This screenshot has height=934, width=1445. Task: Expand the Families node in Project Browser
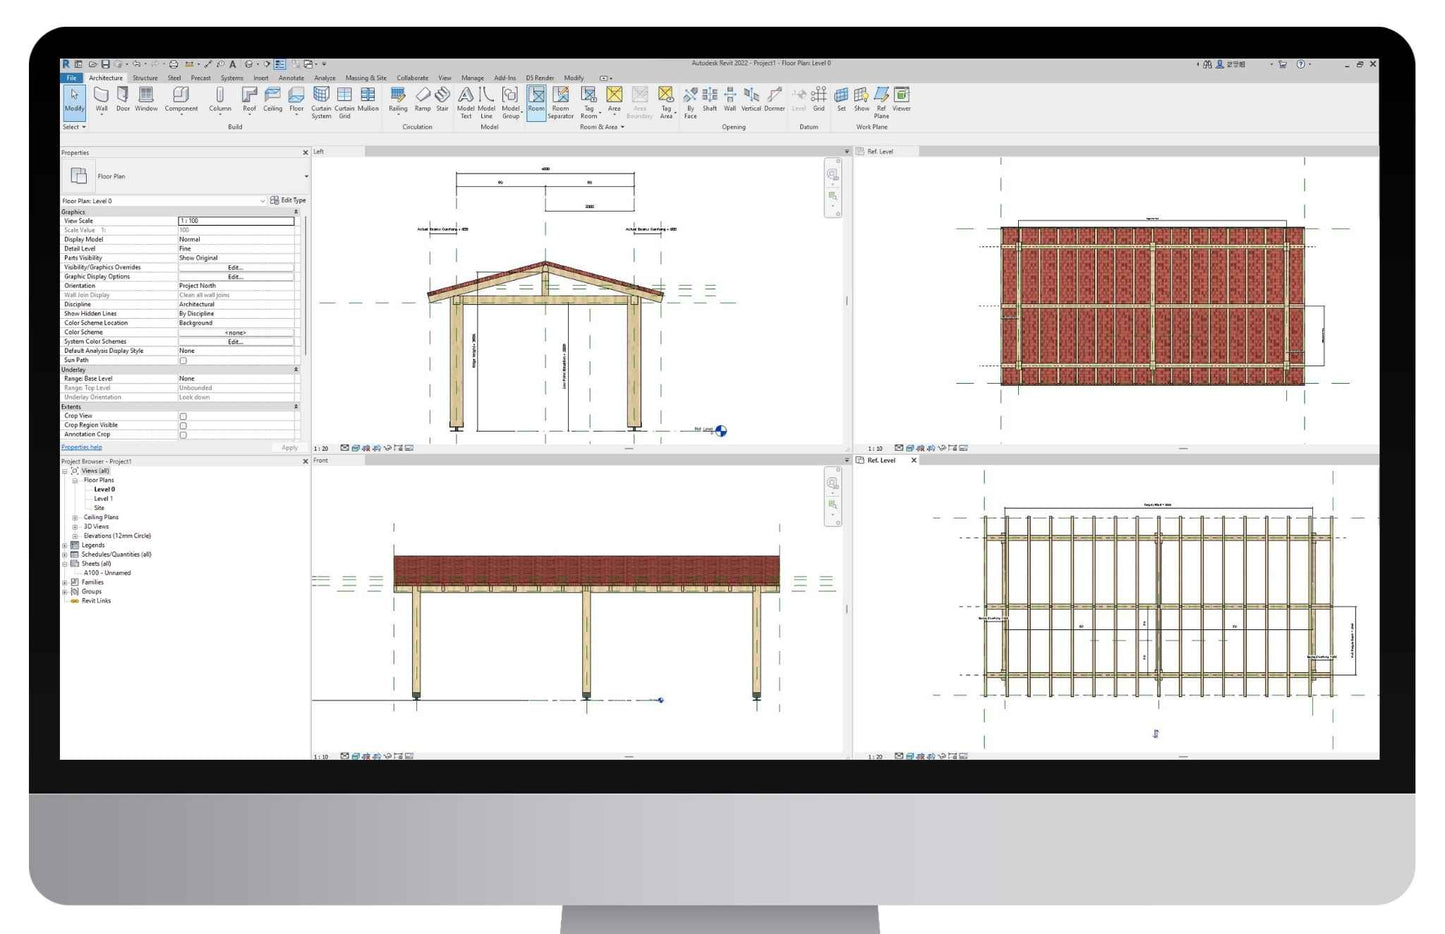point(65,582)
